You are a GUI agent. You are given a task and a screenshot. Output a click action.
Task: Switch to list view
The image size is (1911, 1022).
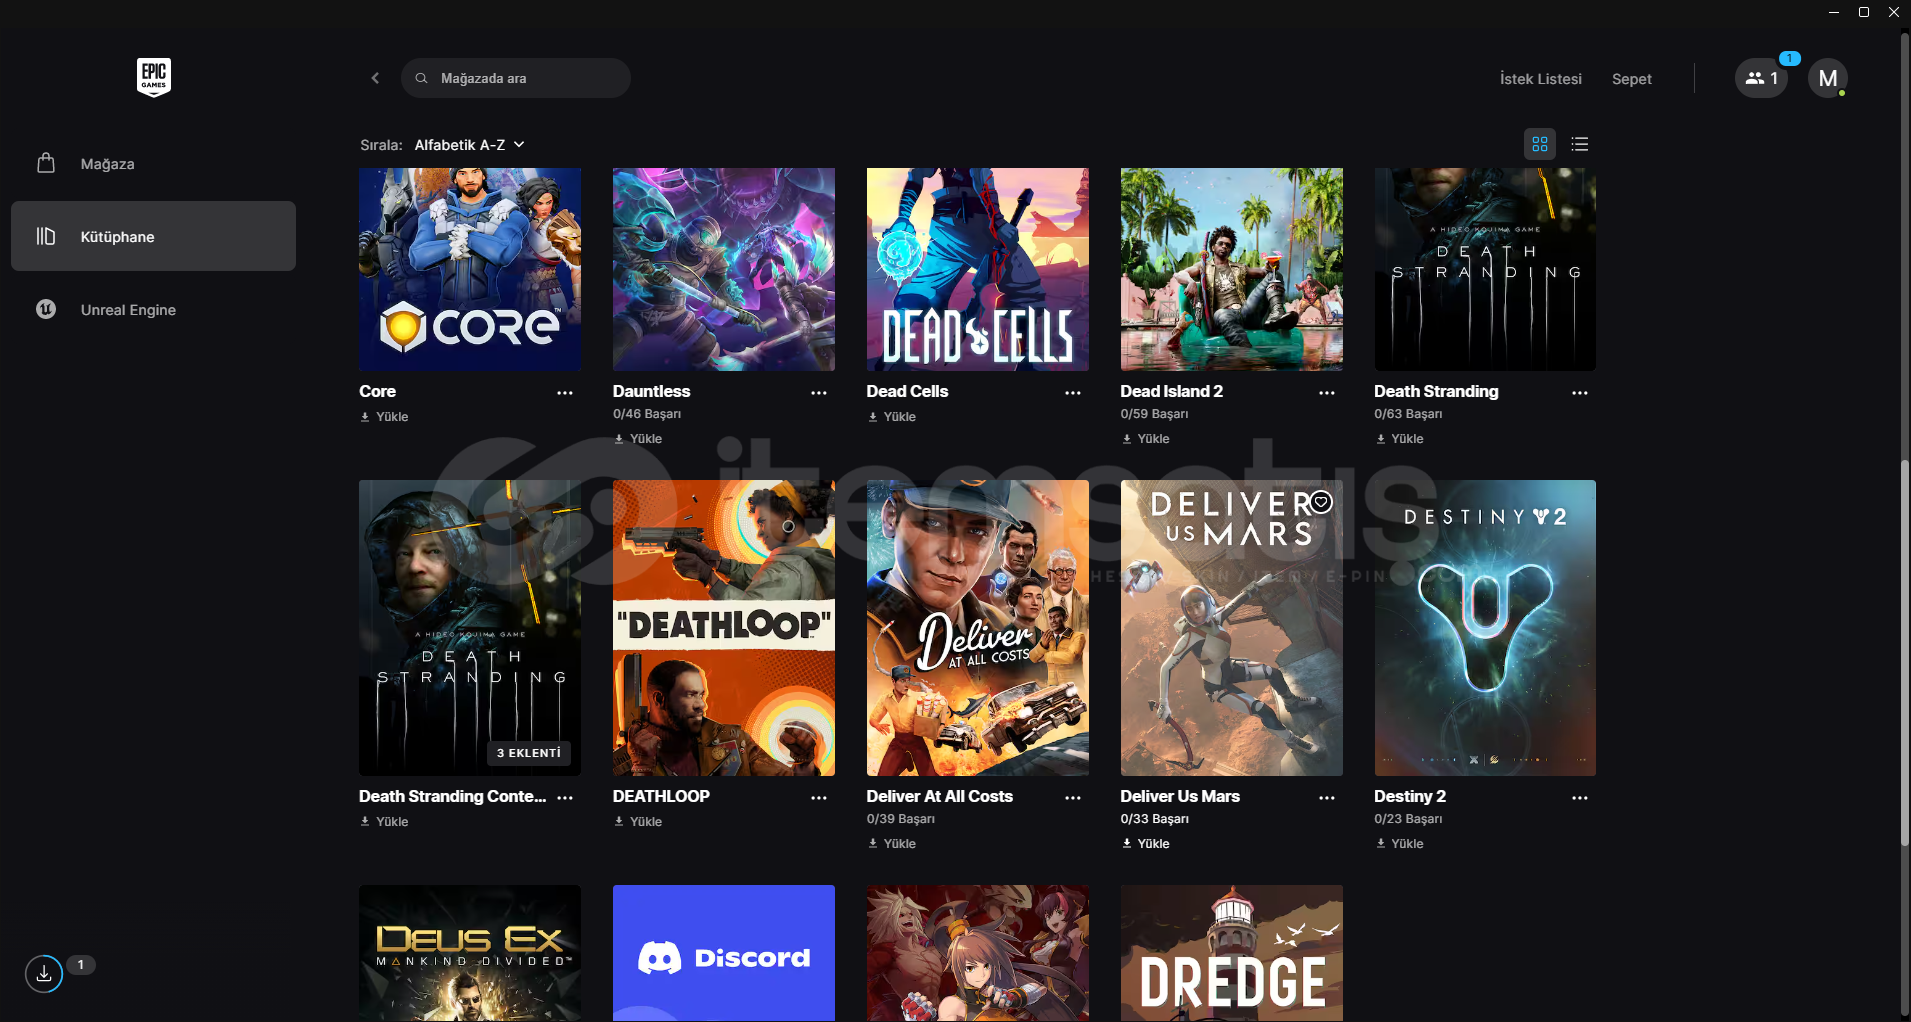(x=1580, y=144)
